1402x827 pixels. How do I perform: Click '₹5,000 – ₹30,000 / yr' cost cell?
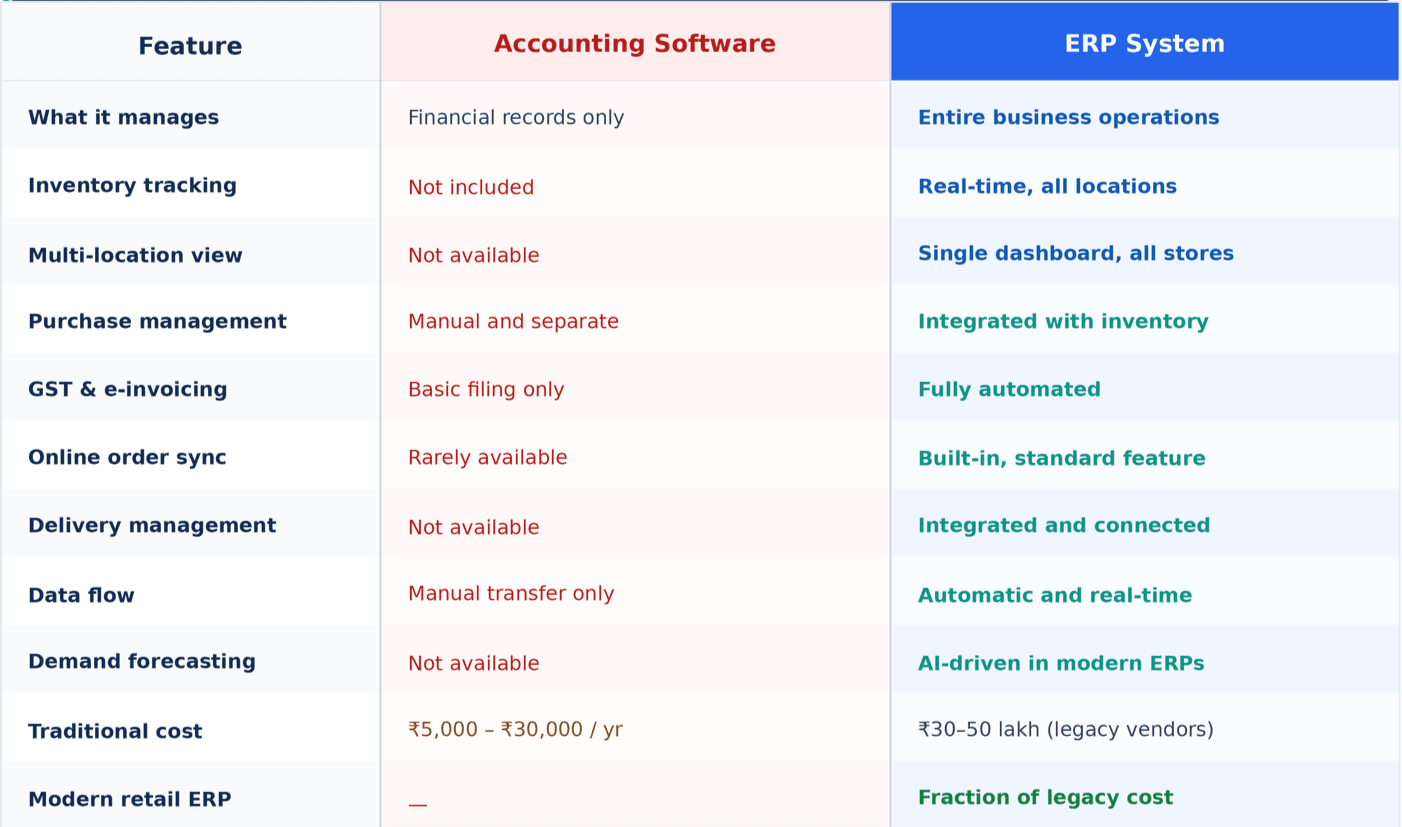point(515,730)
